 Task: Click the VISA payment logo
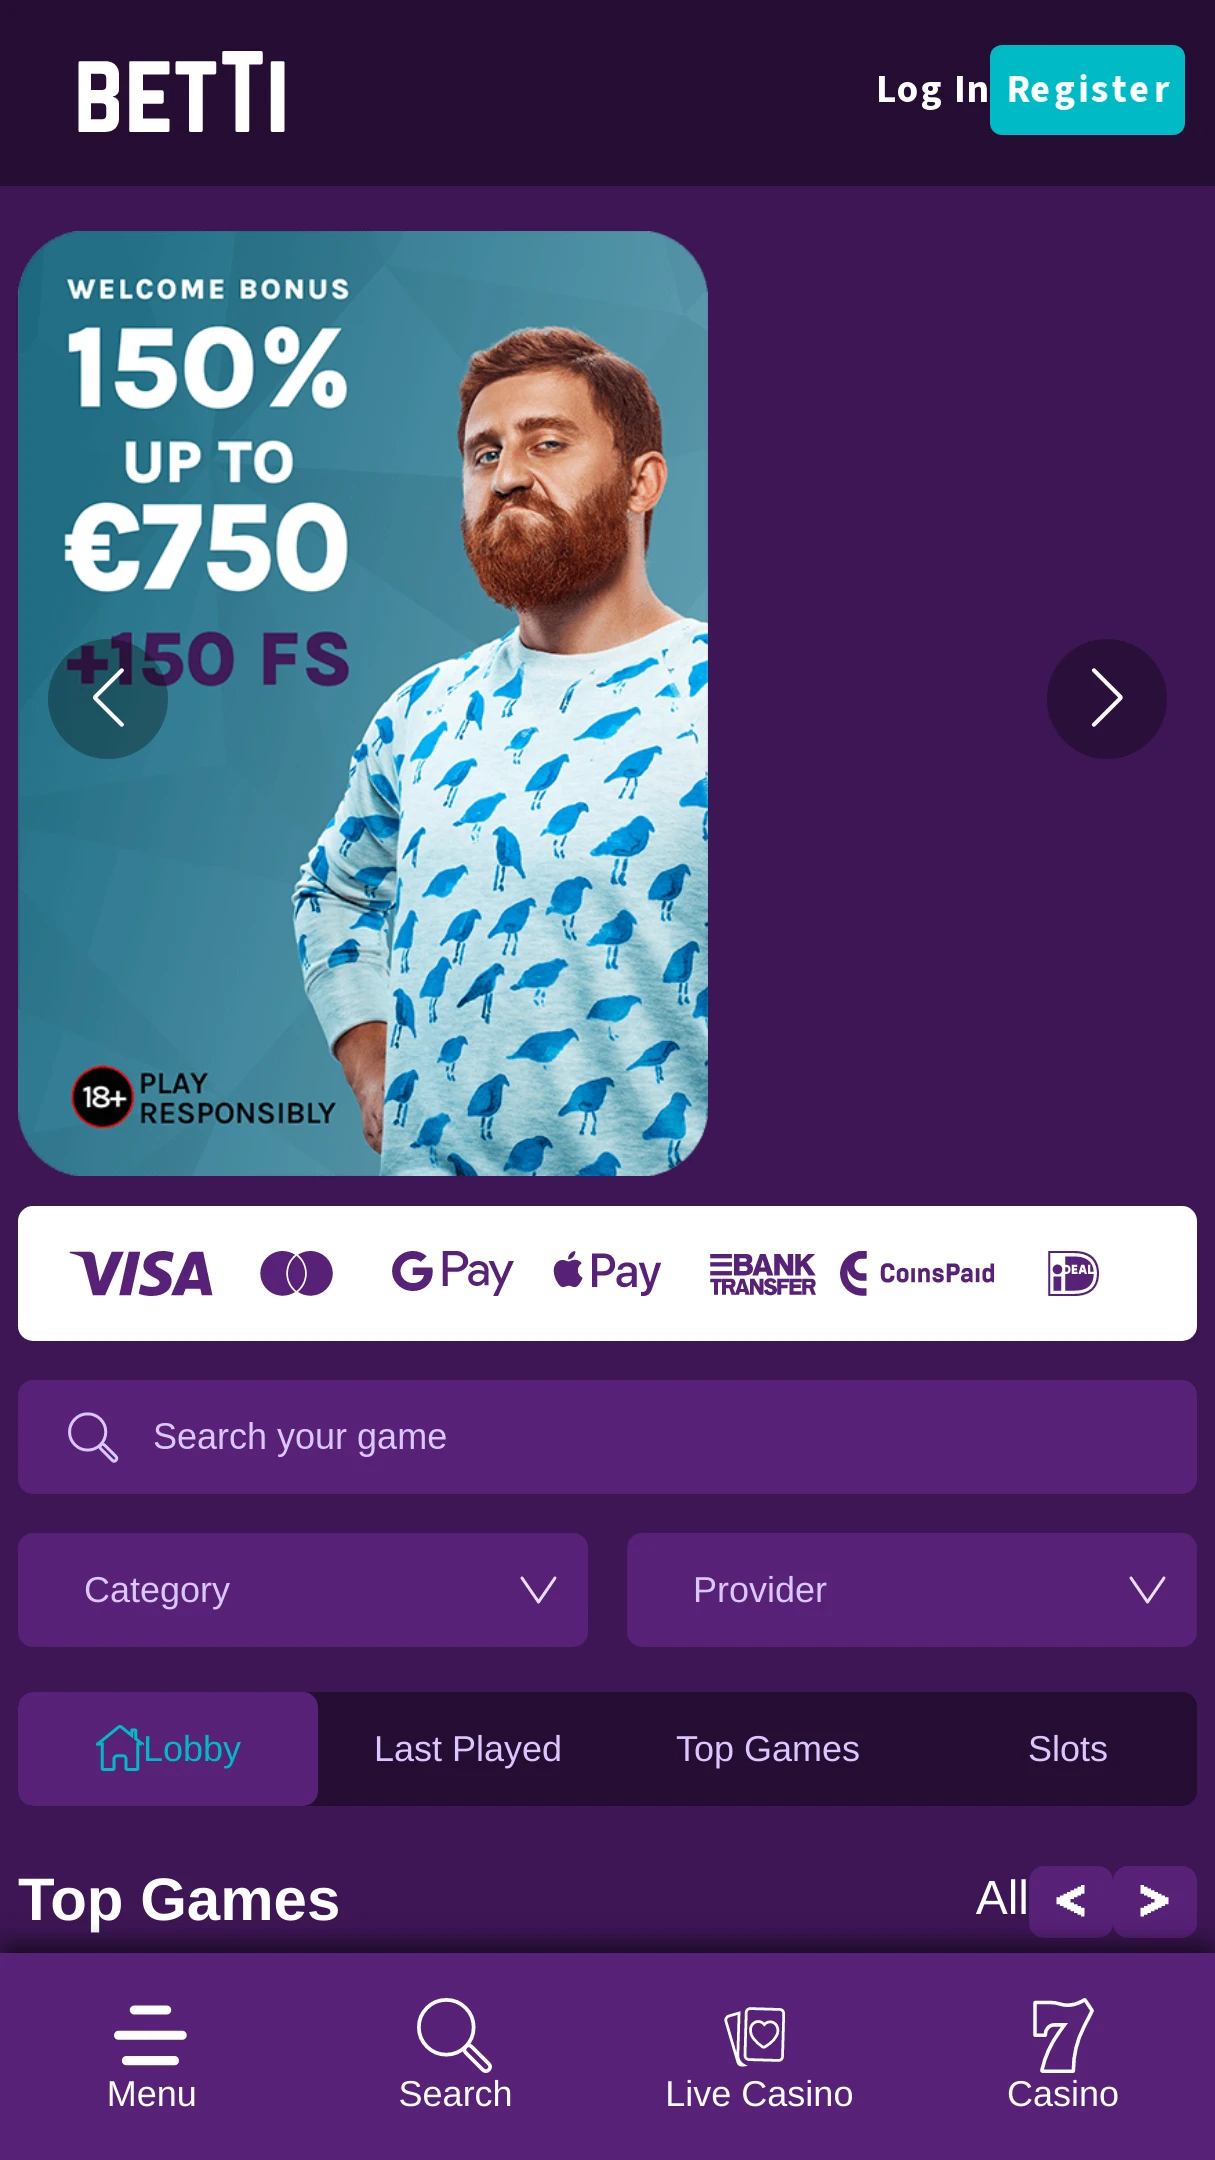coord(141,1273)
